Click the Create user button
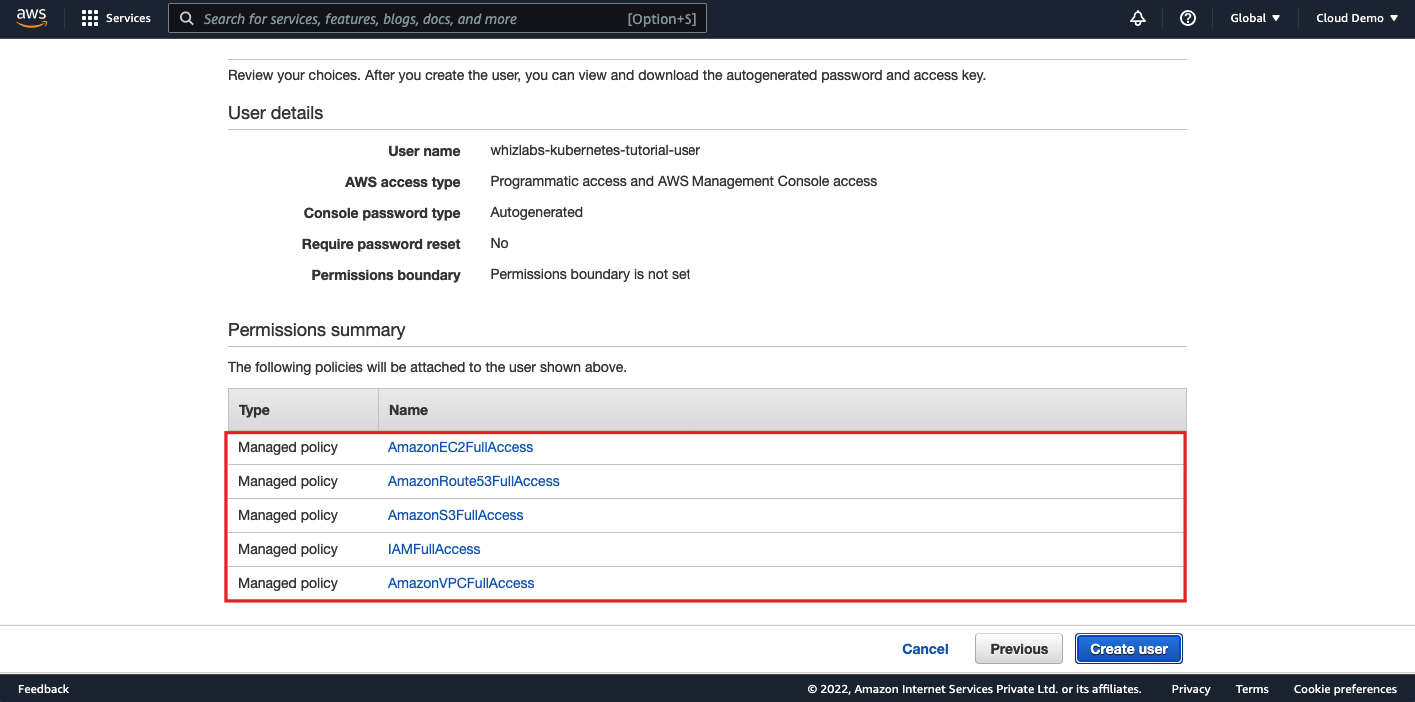 pos(1129,649)
